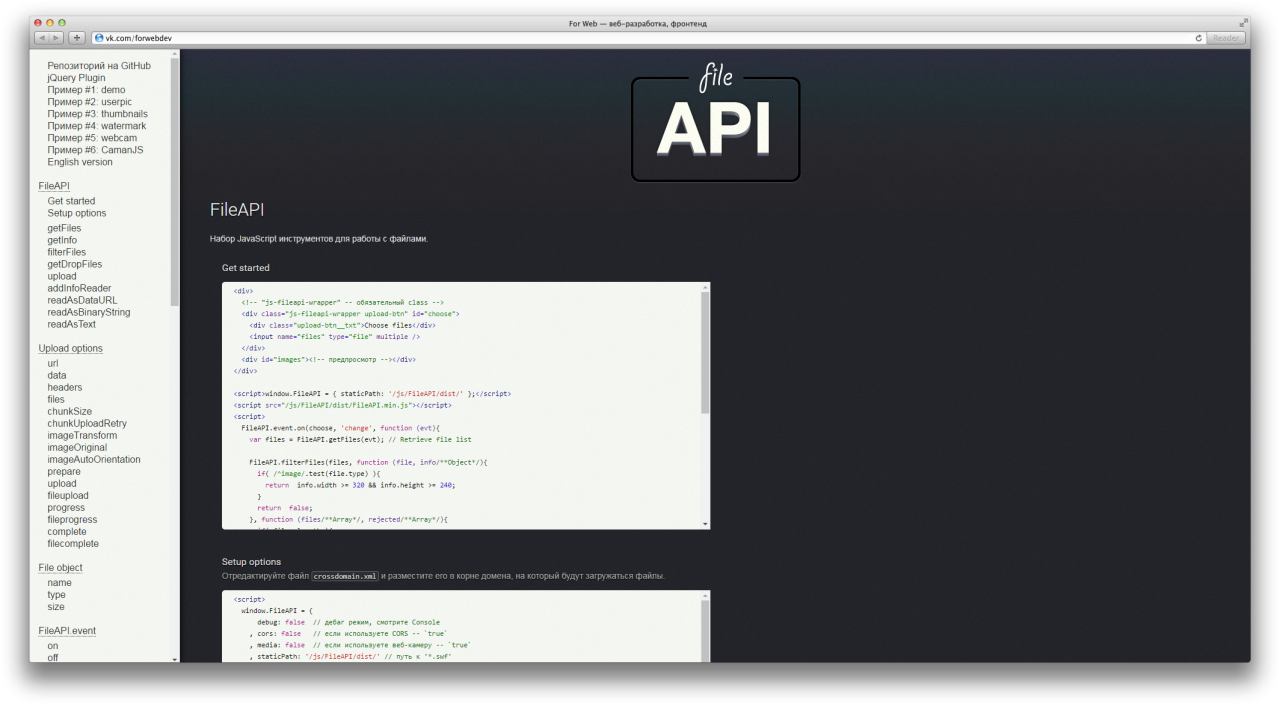Enter fullscreen with the top-right arrows icon
The height and width of the screenshot is (705, 1280).
tap(1244, 23)
